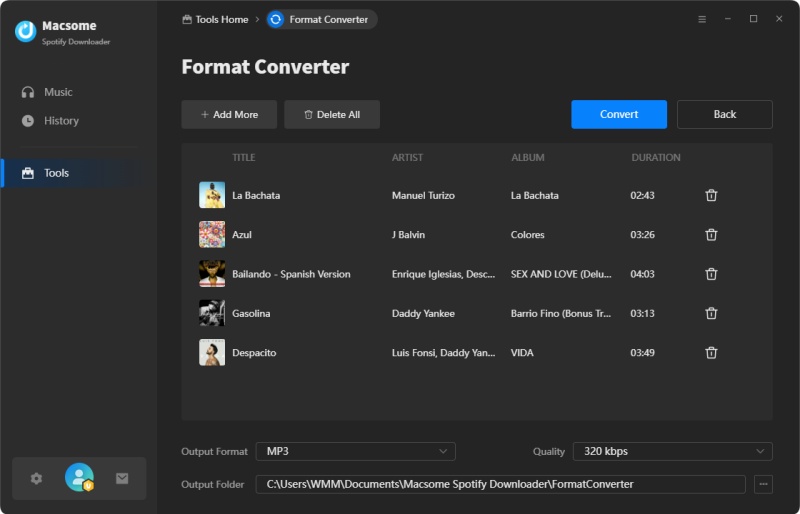Open the user account avatar
The width and height of the screenshot is (800, 514).
point(79,477)
